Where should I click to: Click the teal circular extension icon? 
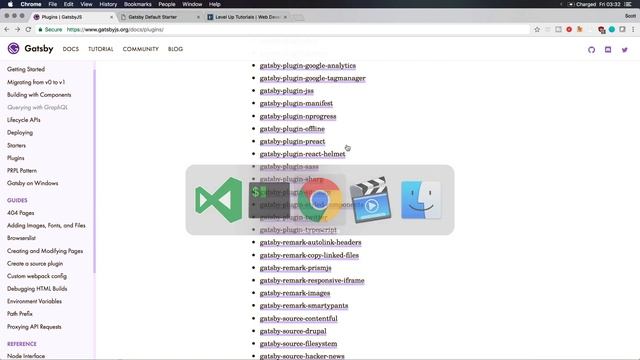pos(611,29)
